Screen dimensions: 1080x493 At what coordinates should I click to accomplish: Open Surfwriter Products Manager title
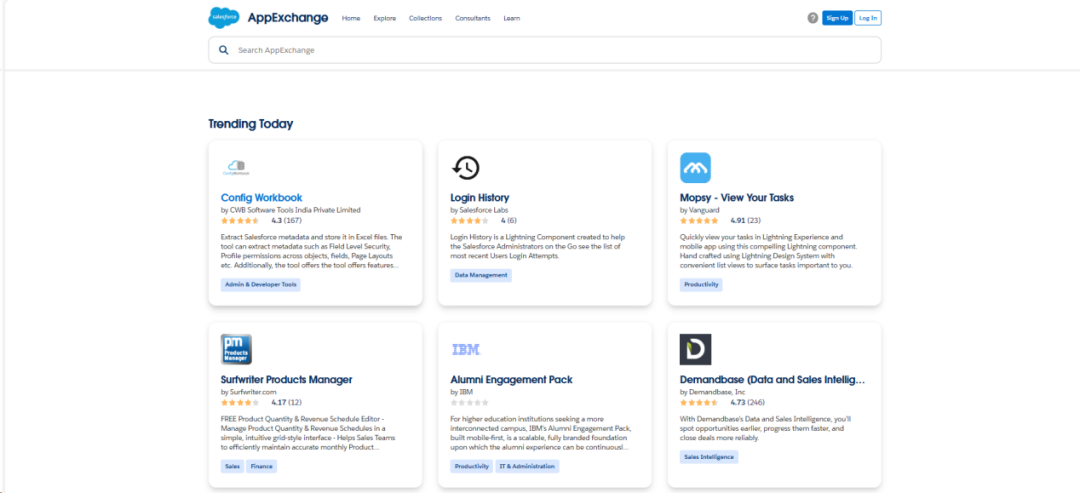287,379
